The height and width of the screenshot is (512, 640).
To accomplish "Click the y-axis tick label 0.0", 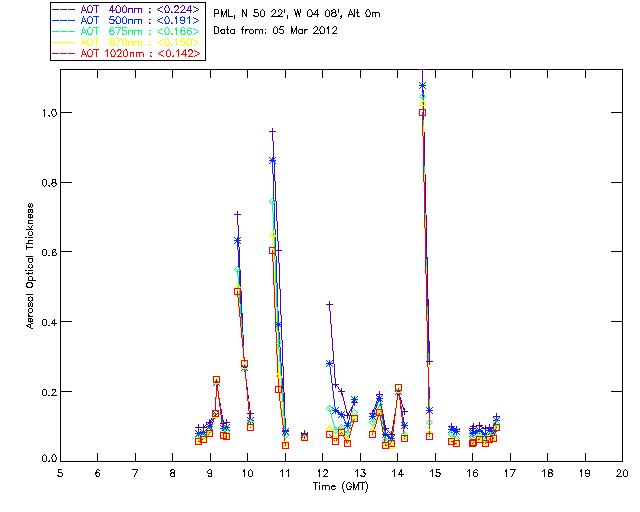I will pyautogui.click(x=49, y=459).
